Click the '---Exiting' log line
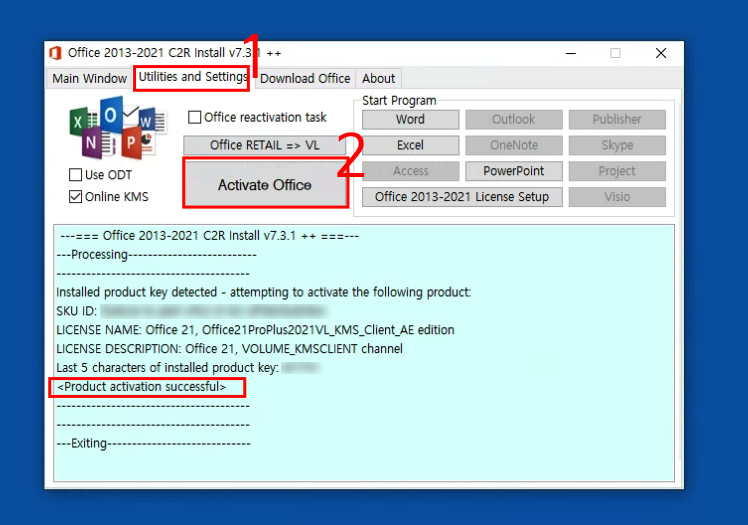 (153, 443)
